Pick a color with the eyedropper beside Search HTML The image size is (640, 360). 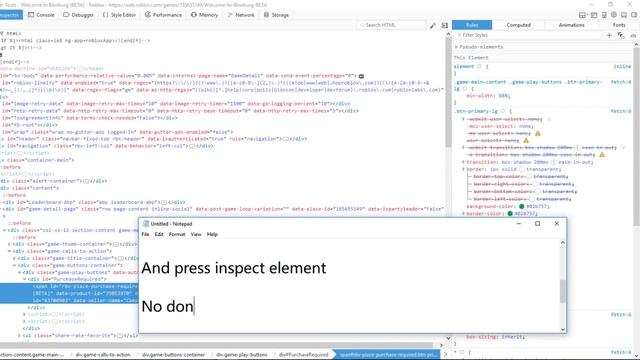(433, 25)
